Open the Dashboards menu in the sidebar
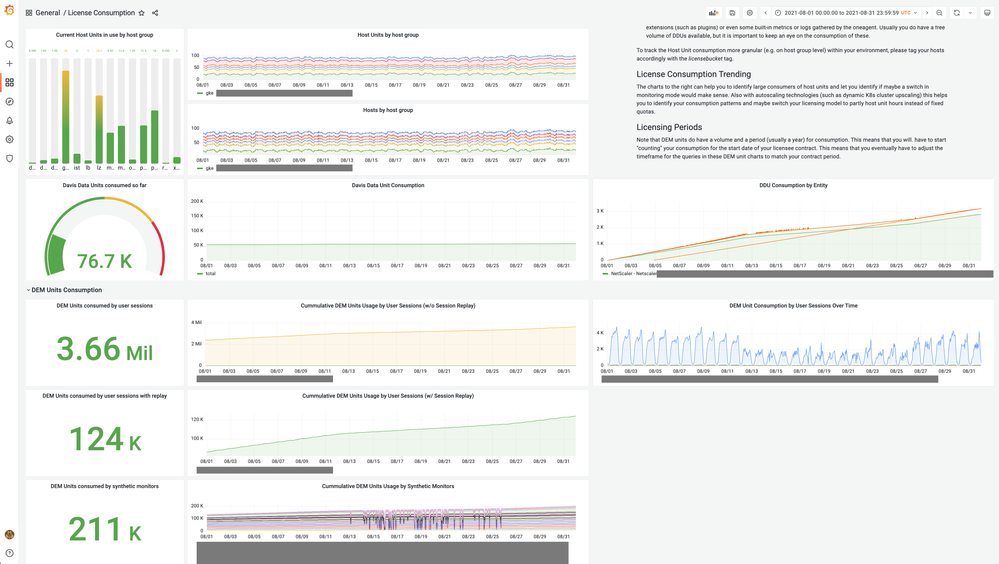 click(x=10, y=83)
